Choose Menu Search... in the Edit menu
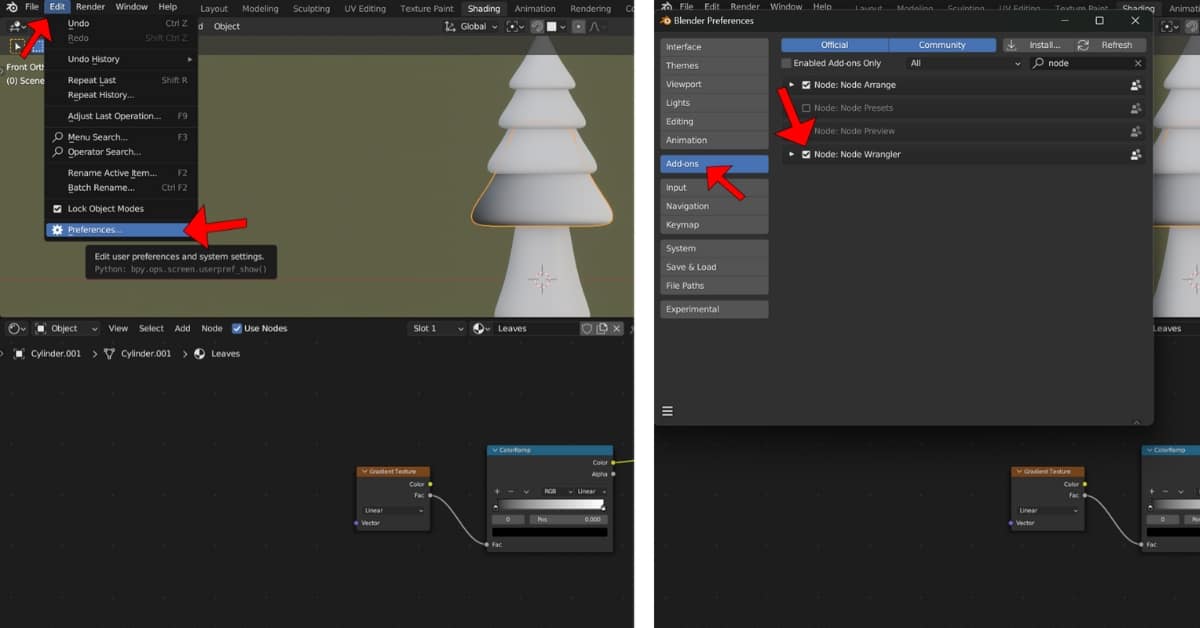 [120, 137]
